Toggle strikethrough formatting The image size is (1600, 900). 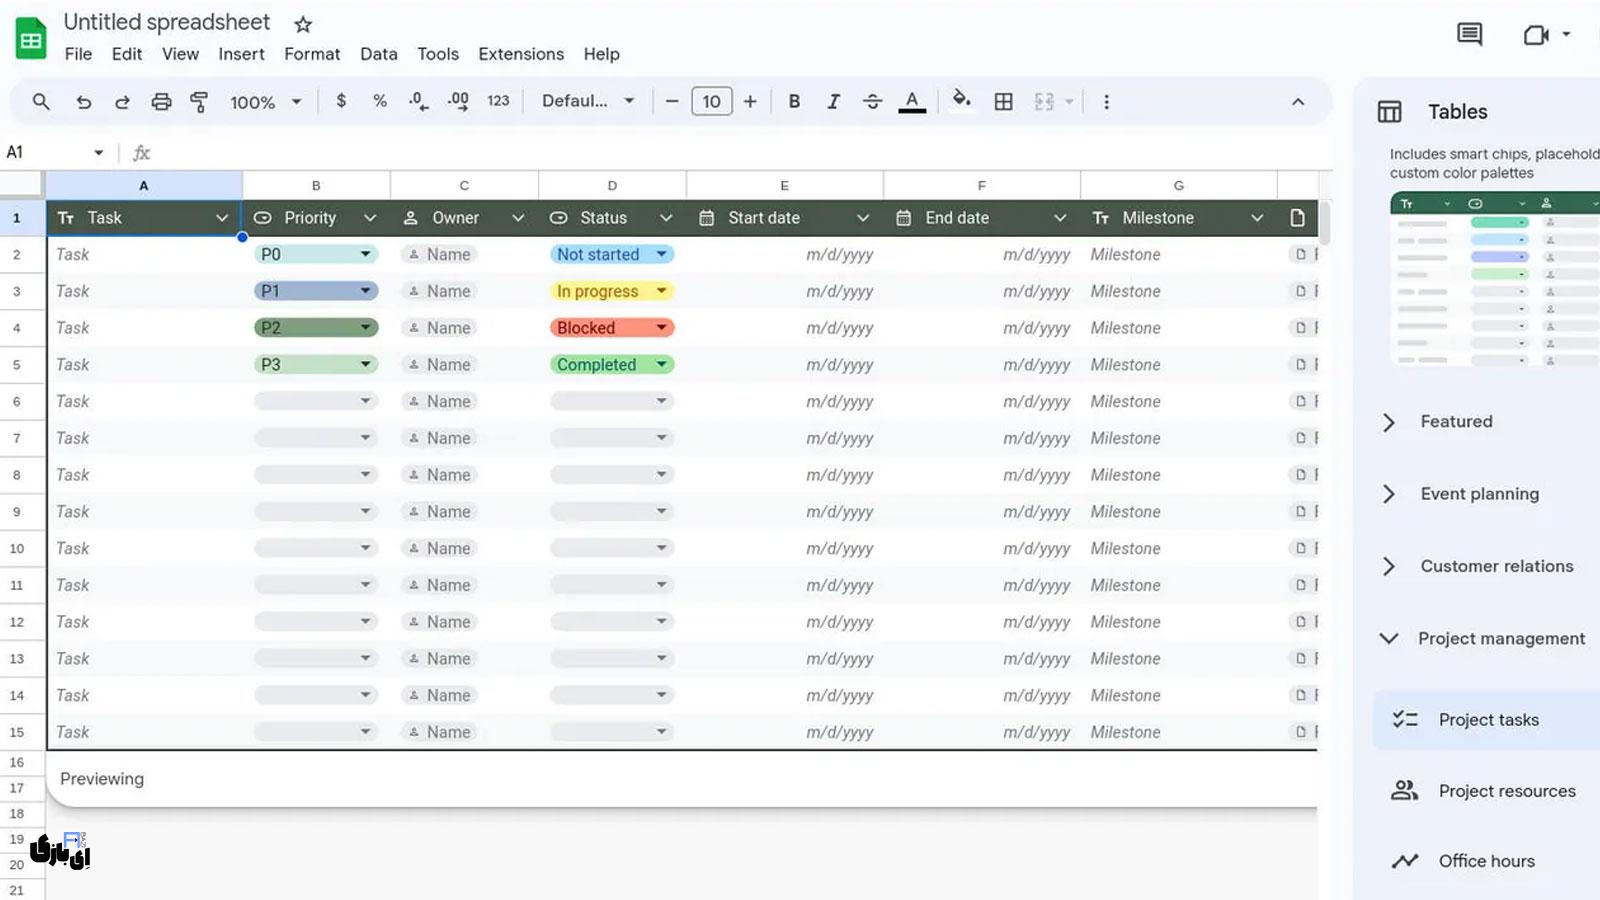872,101
